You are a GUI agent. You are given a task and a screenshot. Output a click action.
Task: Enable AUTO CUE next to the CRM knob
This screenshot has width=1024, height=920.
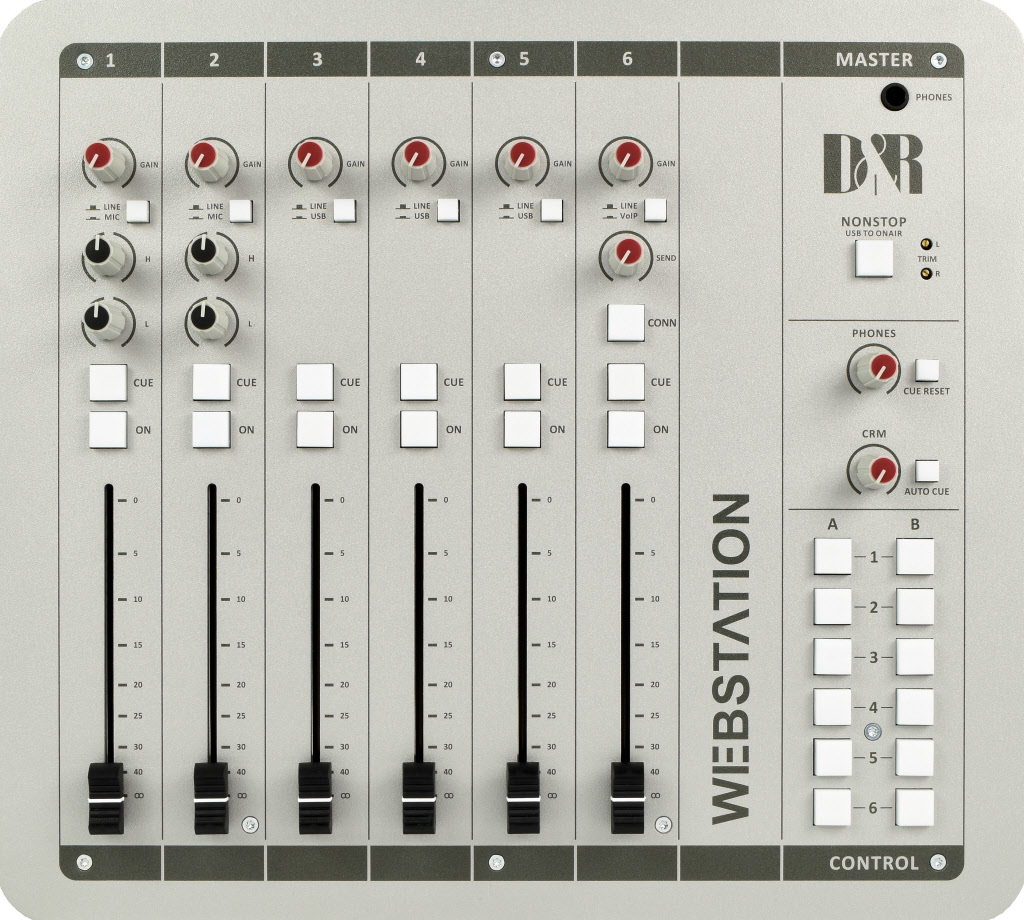click(926, 468)
